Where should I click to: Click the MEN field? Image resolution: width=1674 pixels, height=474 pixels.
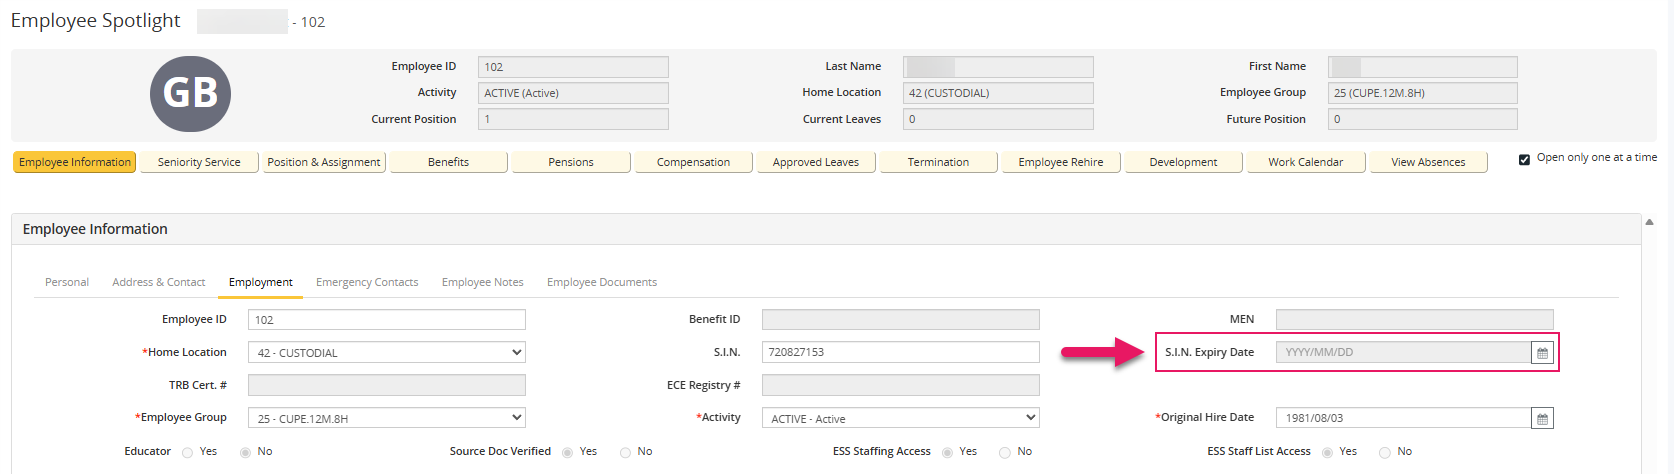pyautogui.click(x=1415, y=320)
